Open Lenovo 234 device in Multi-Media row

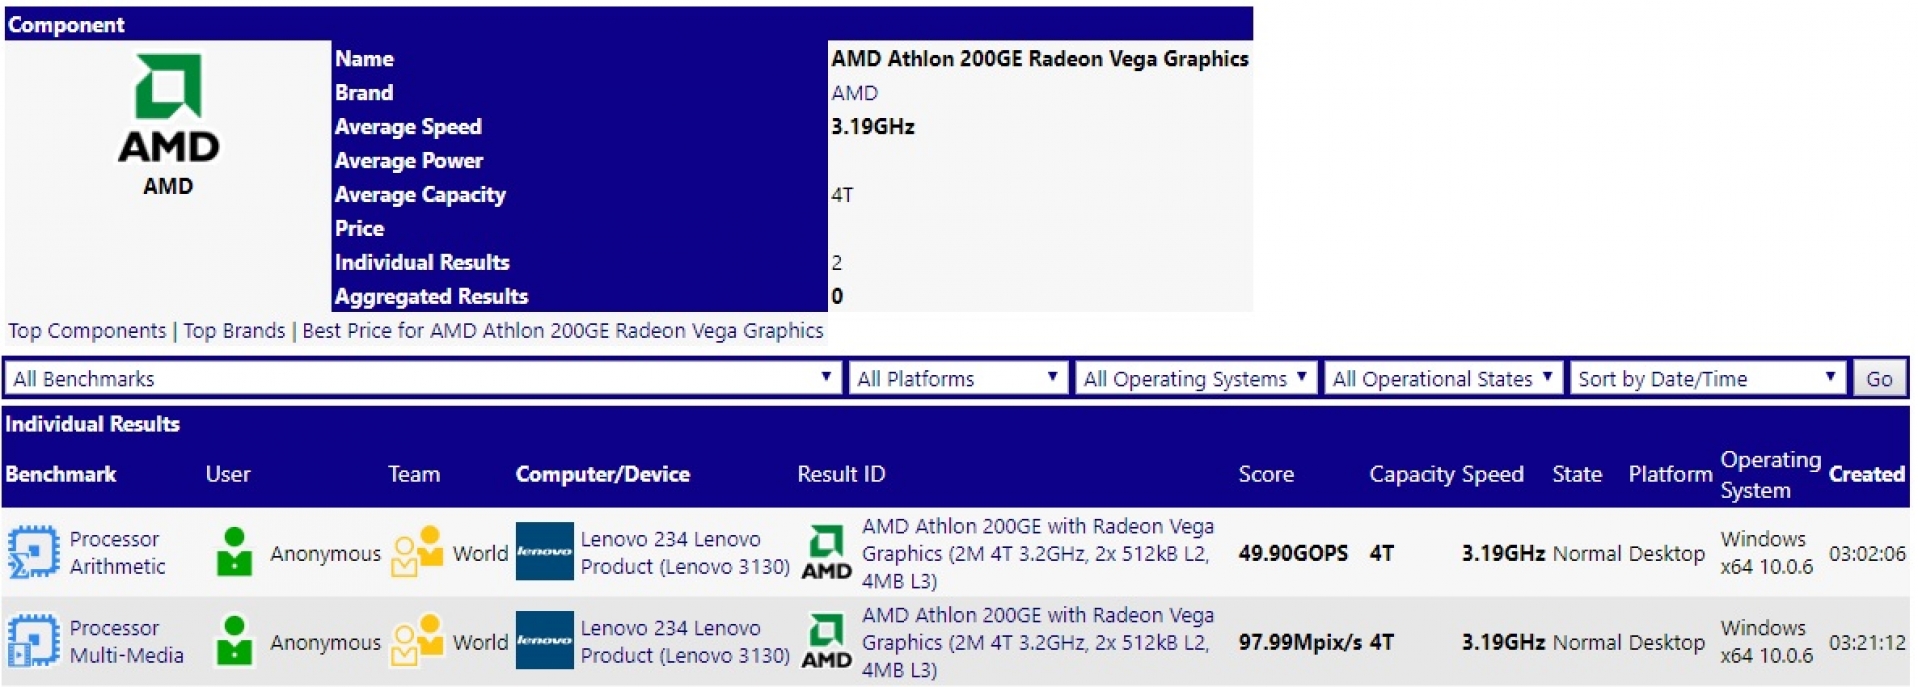(x=685, y=642)
